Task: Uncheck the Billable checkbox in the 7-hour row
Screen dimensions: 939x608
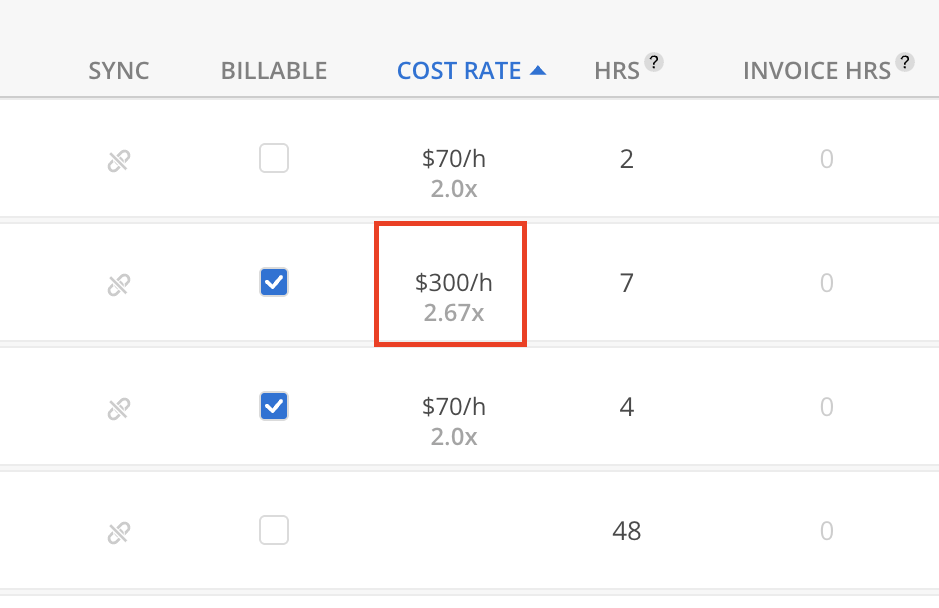Action: pos(274,283)
